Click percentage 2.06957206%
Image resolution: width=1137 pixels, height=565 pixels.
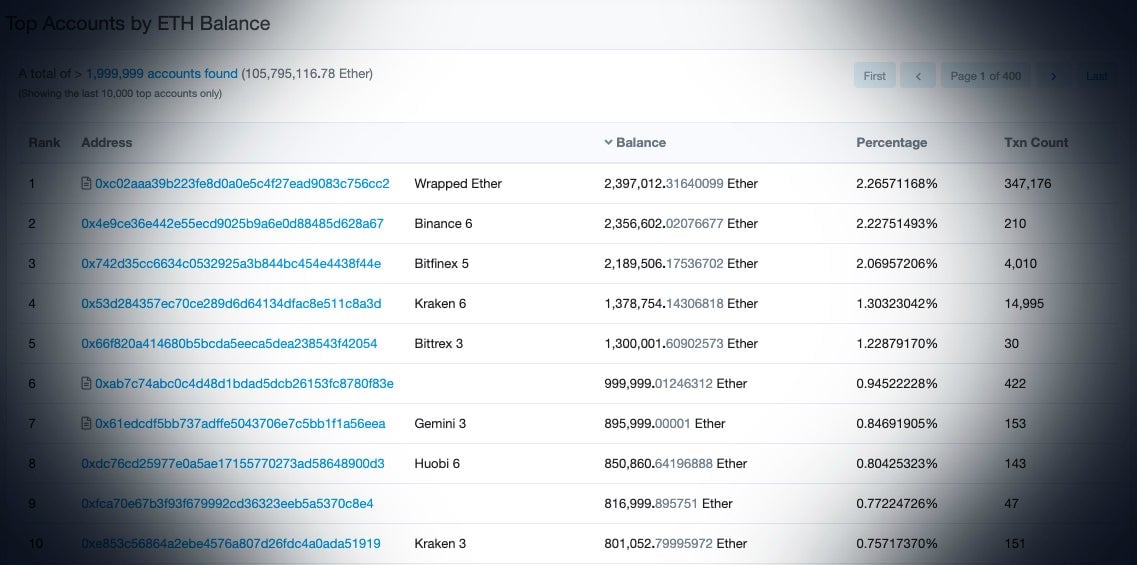click(897, 263)
